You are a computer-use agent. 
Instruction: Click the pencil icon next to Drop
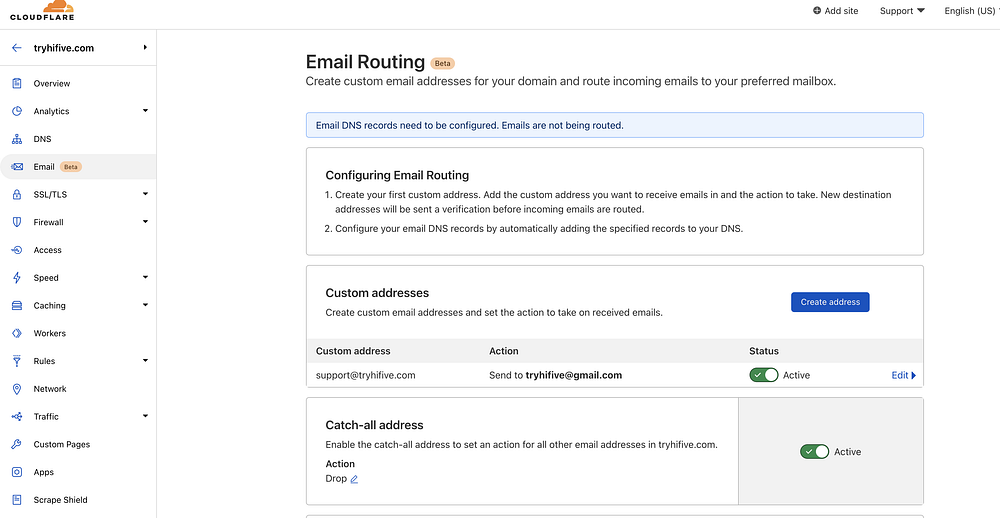(x=354, y=479)
